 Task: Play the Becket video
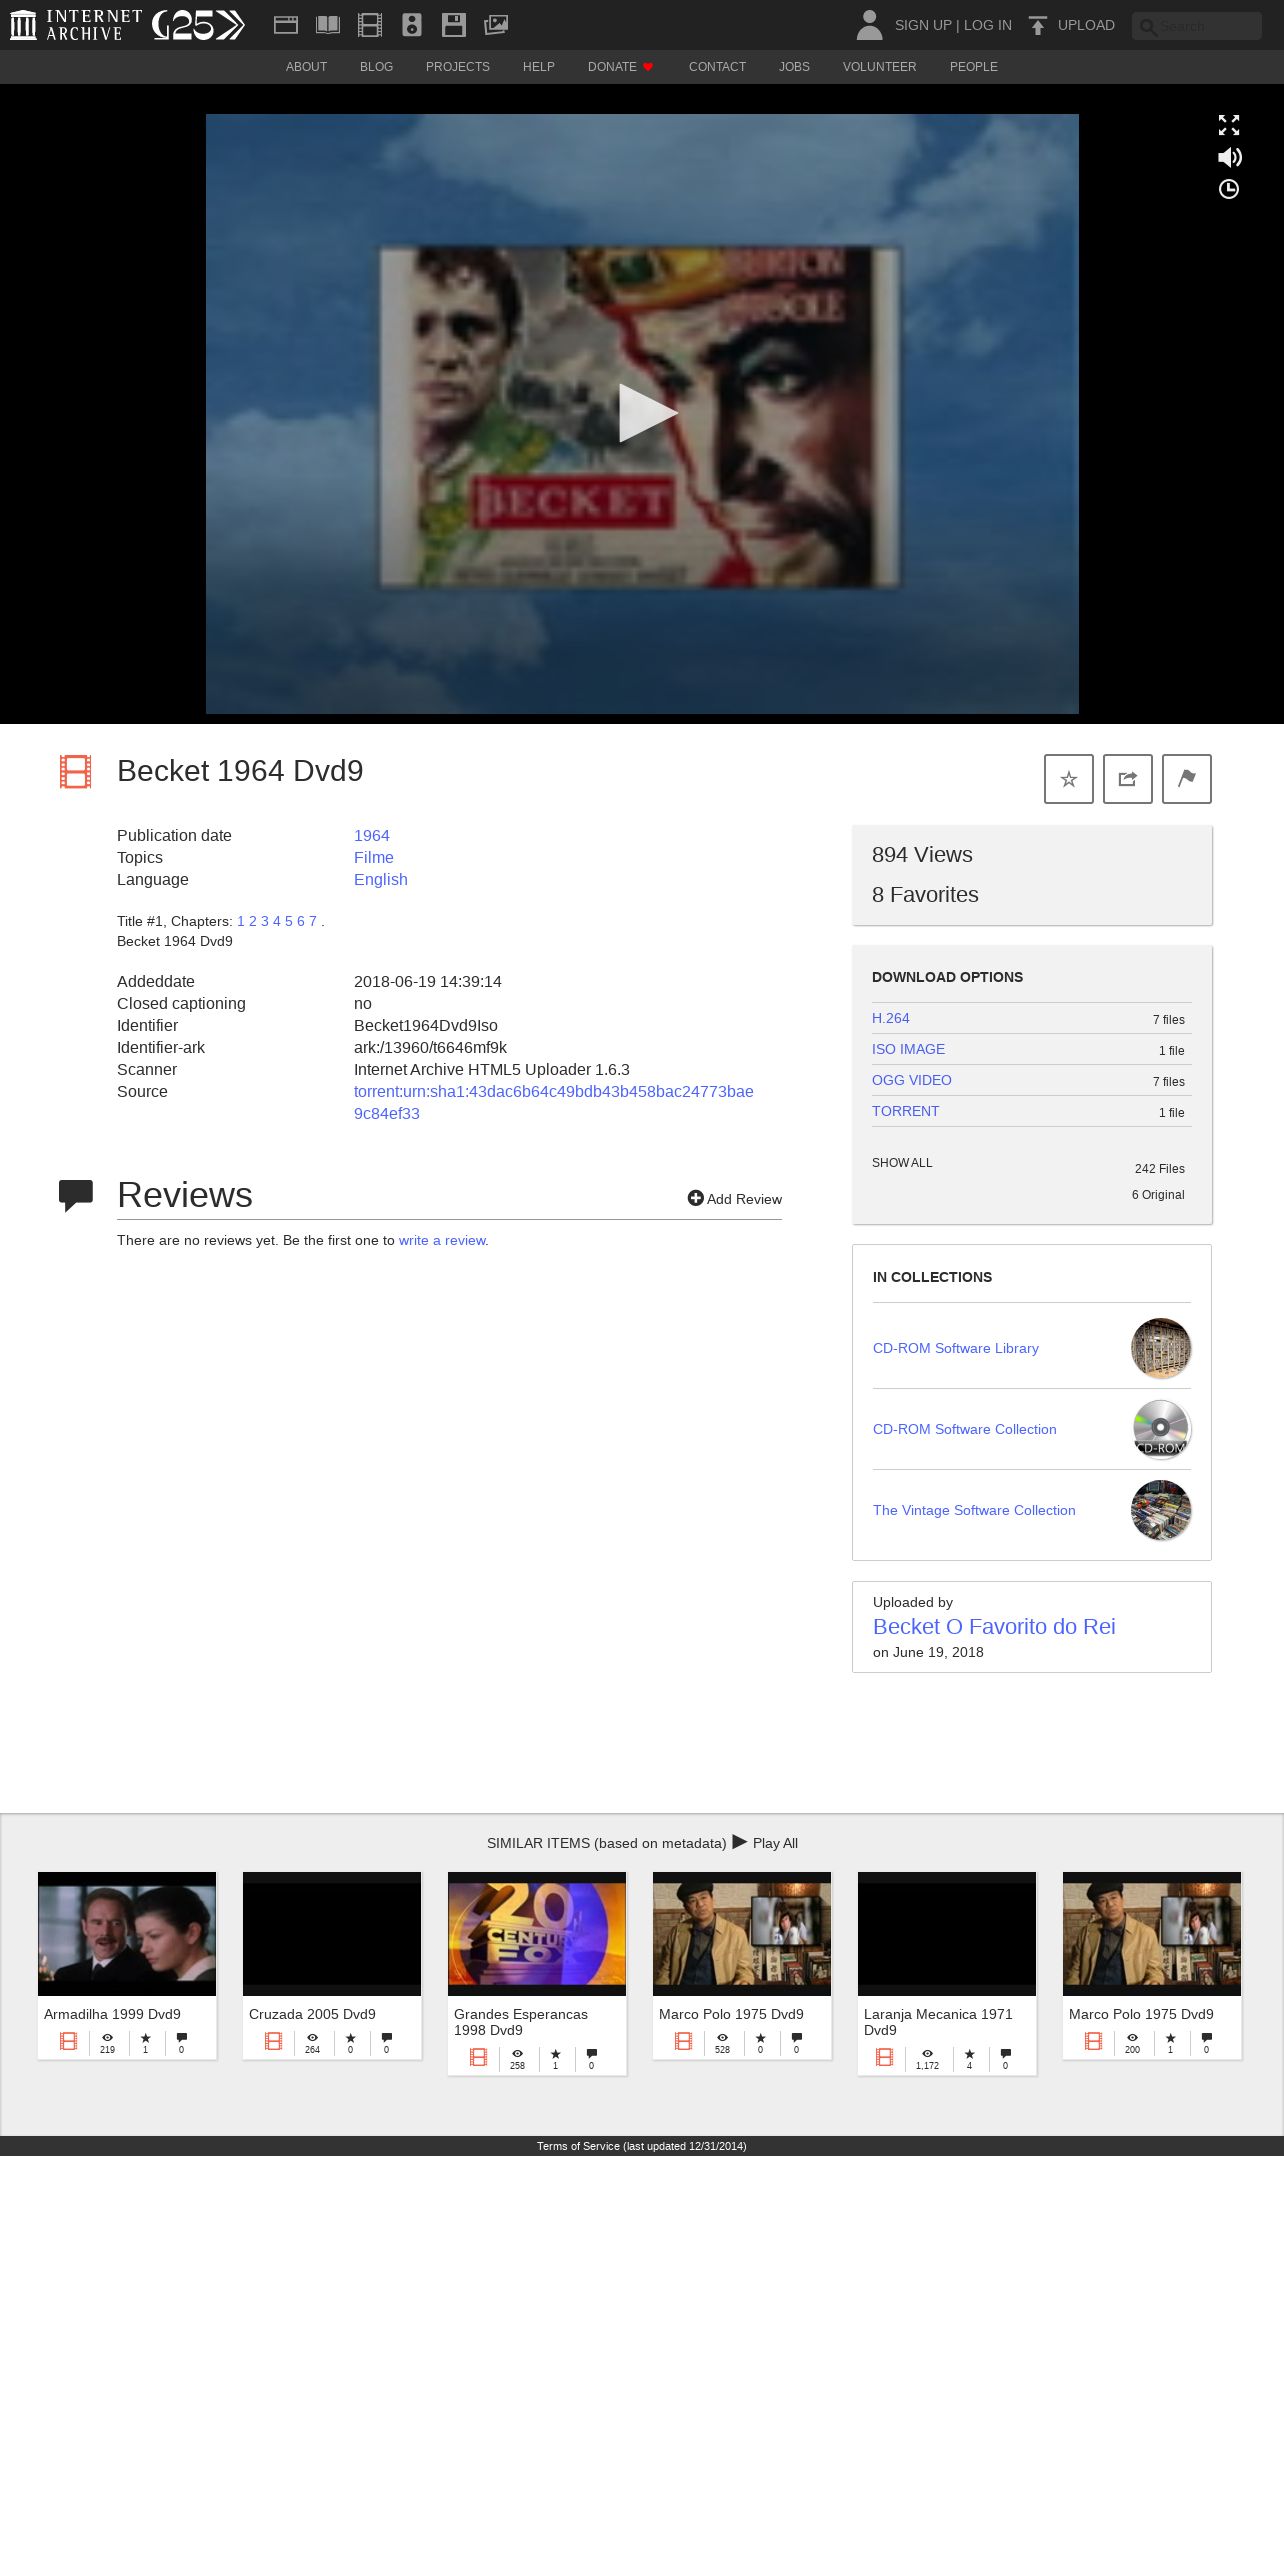(x=648, y=413)
